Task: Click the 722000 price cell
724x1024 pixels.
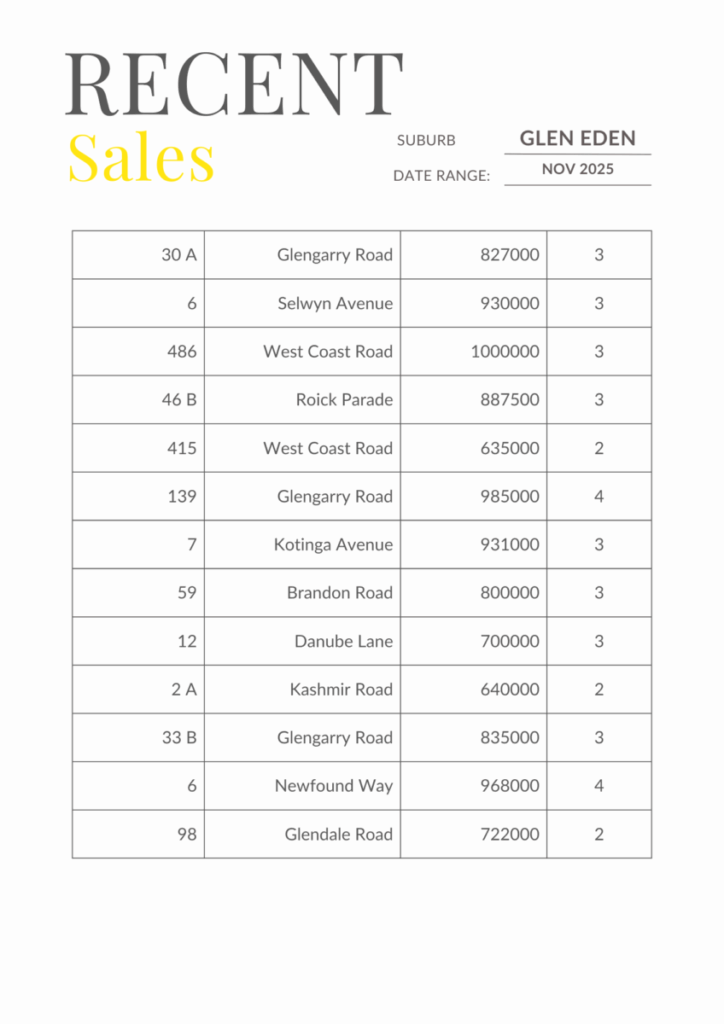Action: coord(509,834)
